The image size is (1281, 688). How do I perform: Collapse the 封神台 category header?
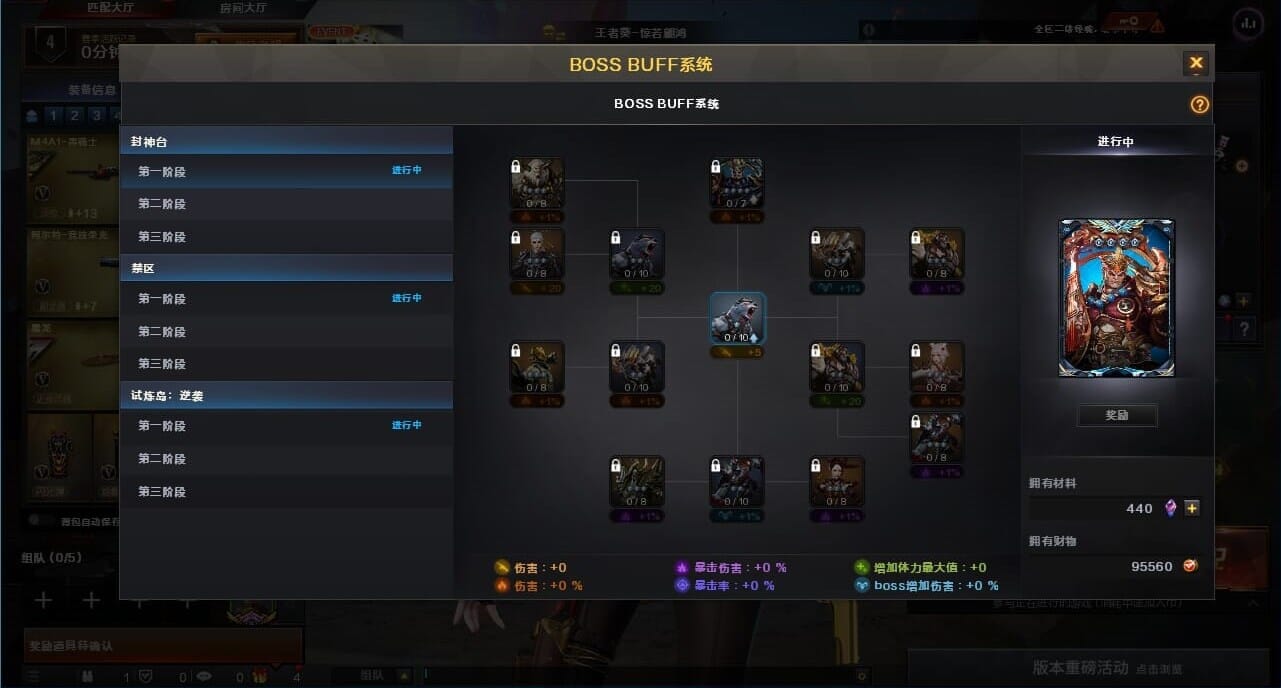pyautogui.click(x=286, y=141)
